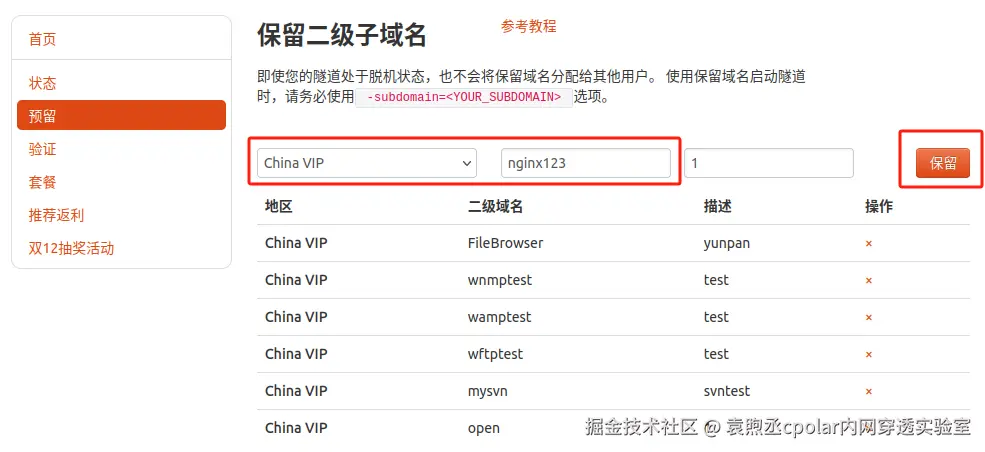
Task: Click the subdomain field containing nginx123
Action: pyautogui.click(x=585, y=163)
